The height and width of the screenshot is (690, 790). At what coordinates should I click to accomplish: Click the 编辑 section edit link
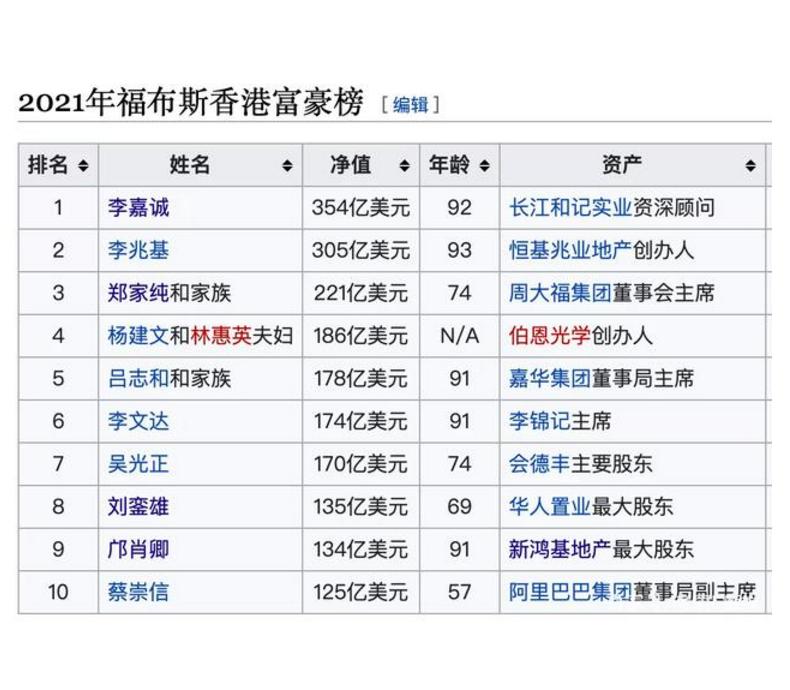click(x=410, y=104)
